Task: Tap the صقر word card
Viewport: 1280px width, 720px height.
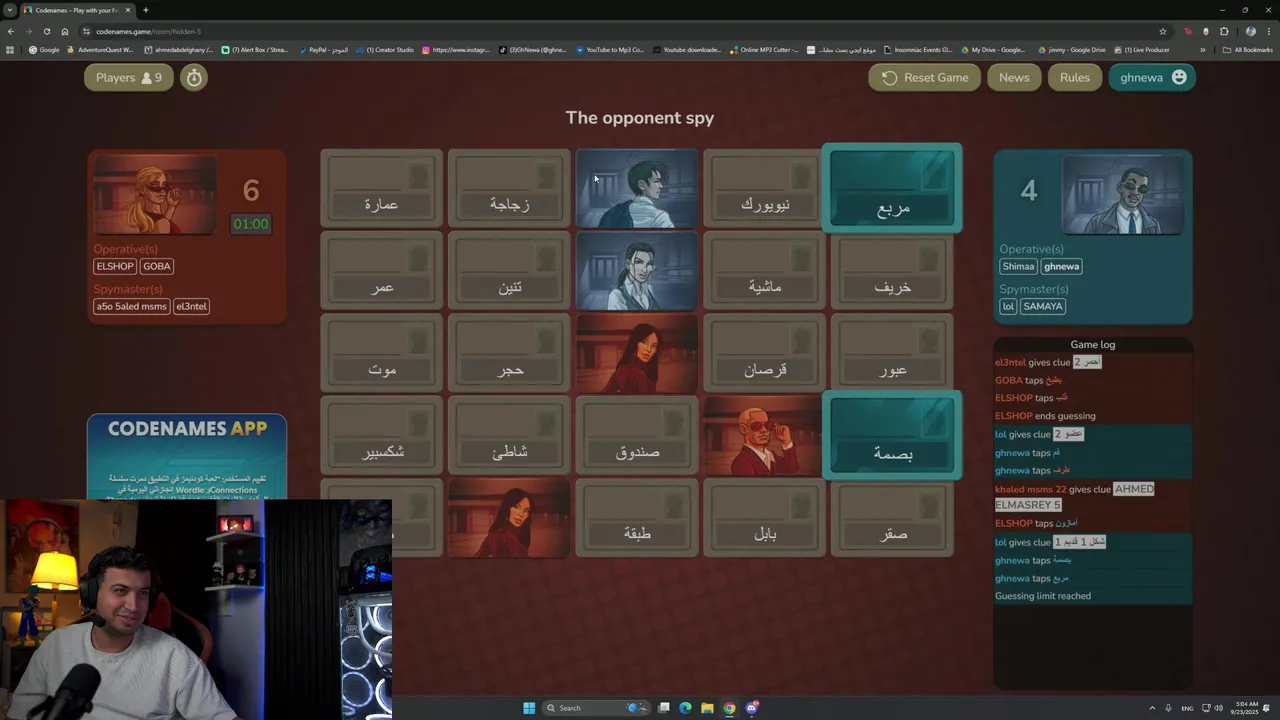Action: click(892, 518)
